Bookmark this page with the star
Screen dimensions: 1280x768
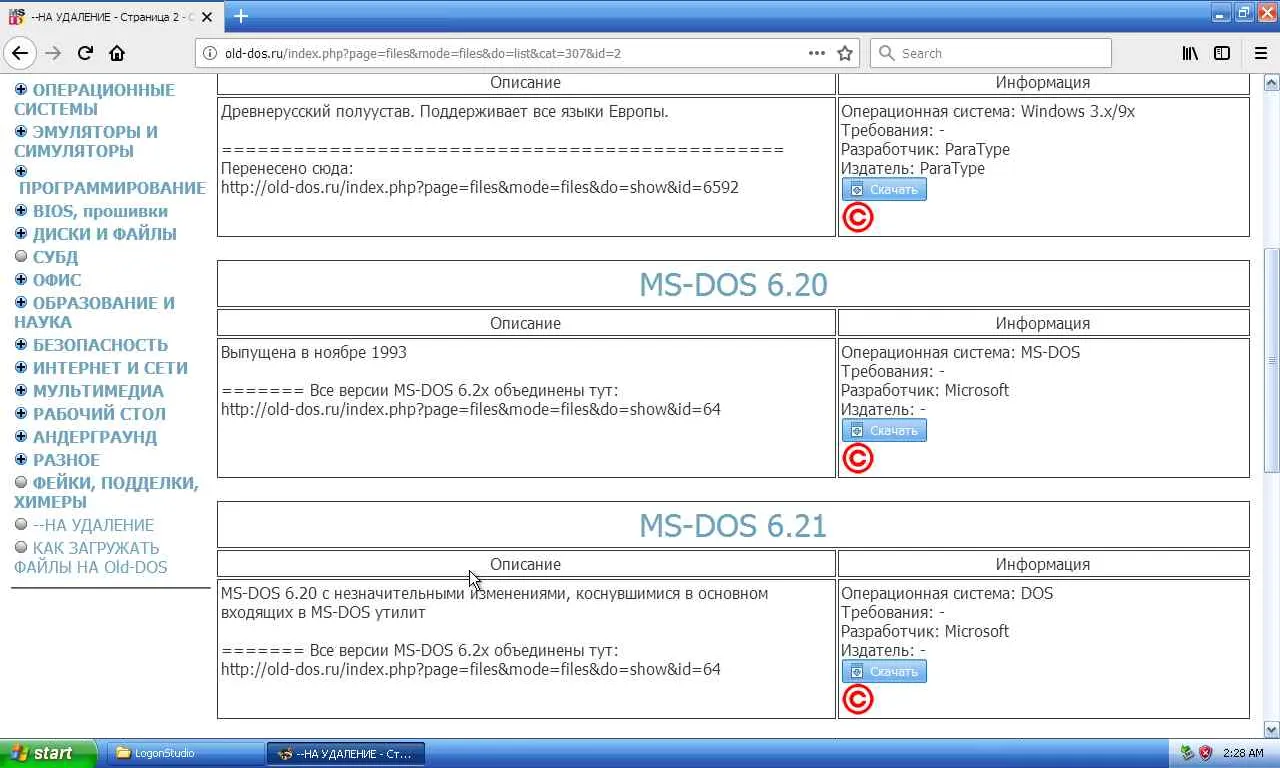[x=845, y=53]
